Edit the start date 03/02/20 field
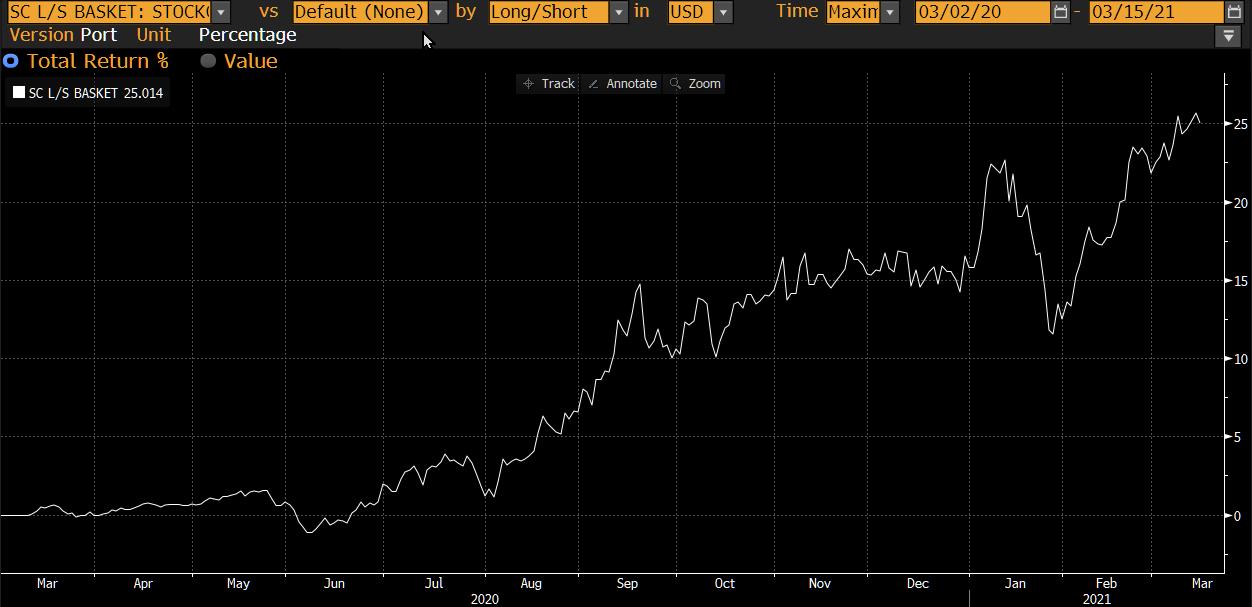The width and height of the screenshot is (1252, 607). click(x=982, y=12)
